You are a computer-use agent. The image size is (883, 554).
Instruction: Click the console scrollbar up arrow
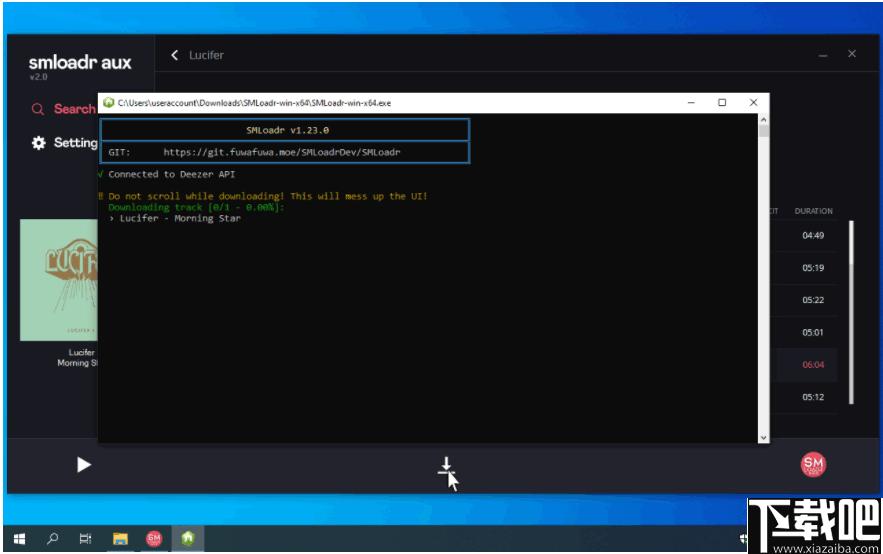[764, 120]
